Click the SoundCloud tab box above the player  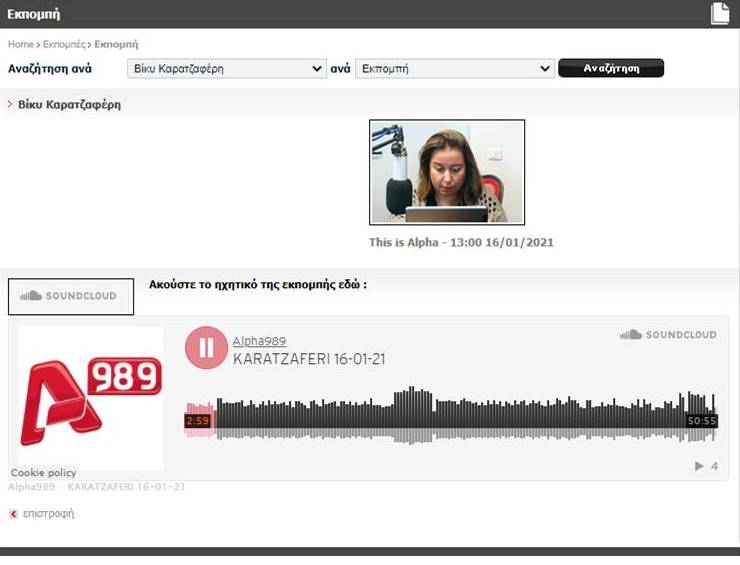pyautogui.click(x=70, y=296)
